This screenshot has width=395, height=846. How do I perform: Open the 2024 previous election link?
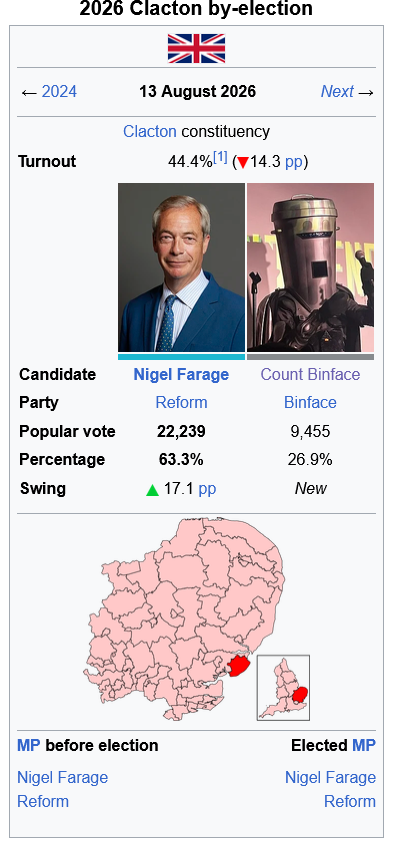(x=59, y=92)
